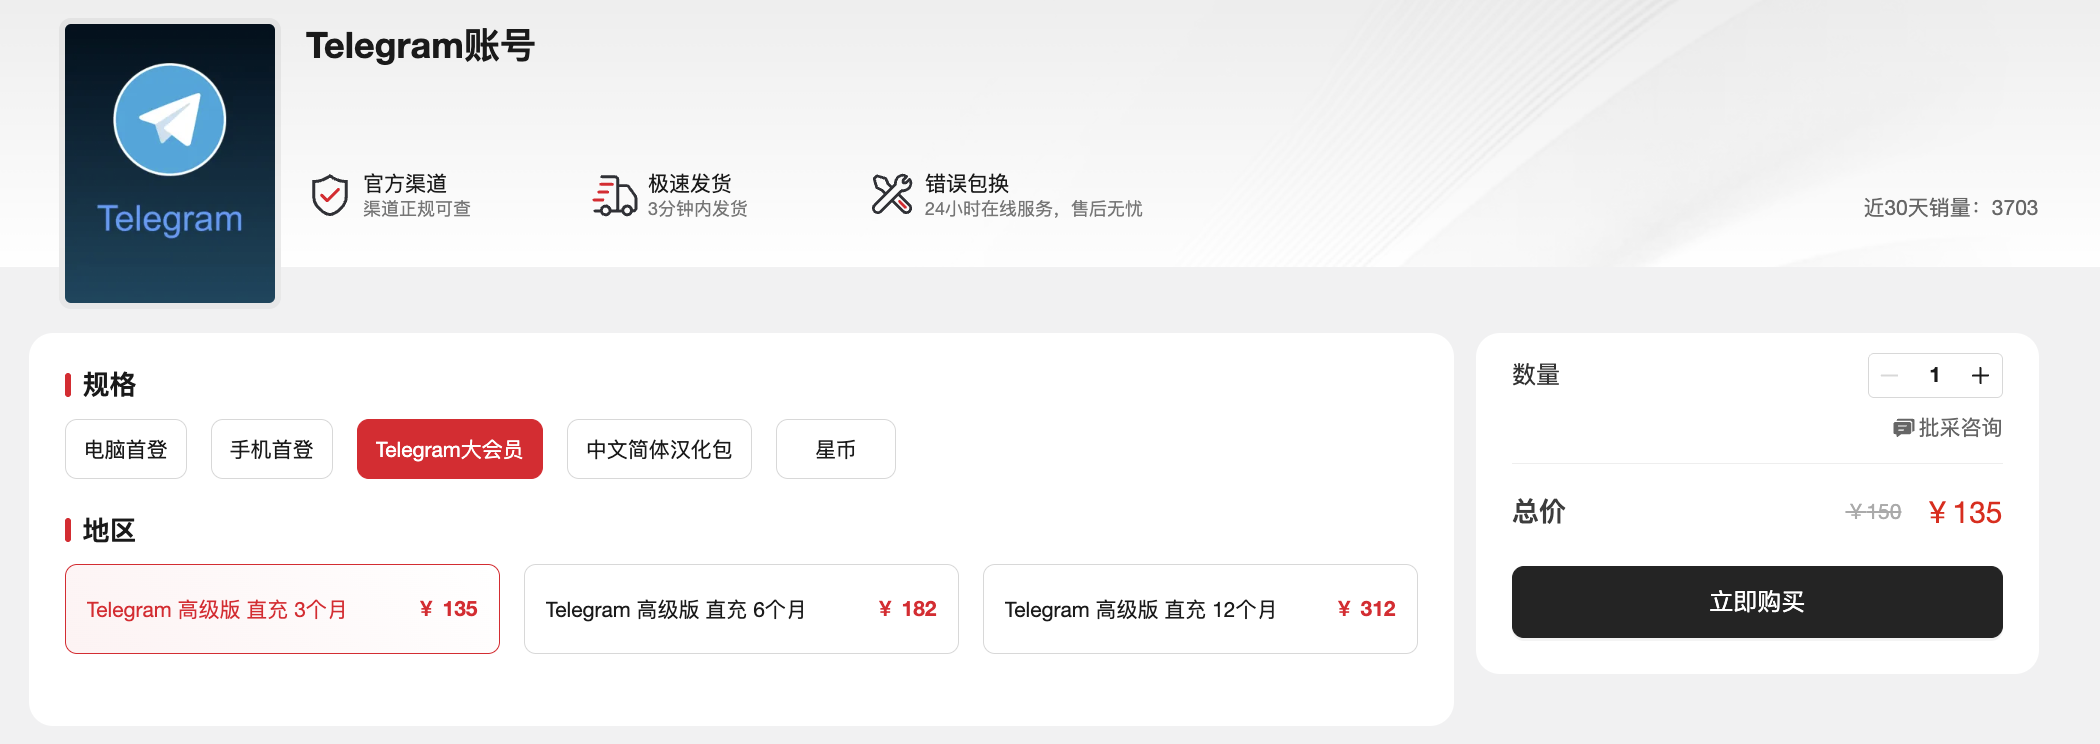Screen dimensions: 2100x744
Task: Click the bulk inquiry chat icon
Action: coord(1903,428)
